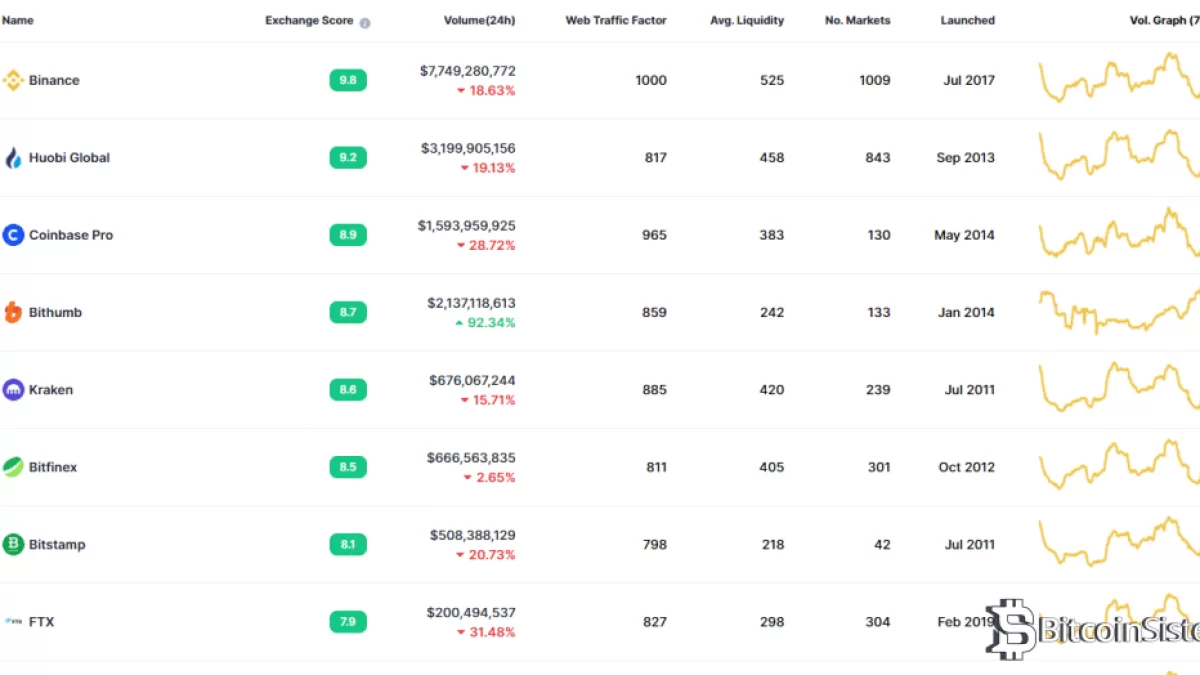Click the FTX logo icon
Image resolution: width=1200 pixels, height=675 pixels.
(x=13, y=622)
